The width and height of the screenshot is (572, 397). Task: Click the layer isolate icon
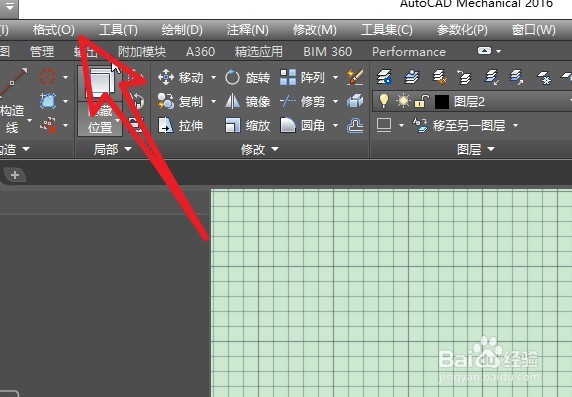491,77
